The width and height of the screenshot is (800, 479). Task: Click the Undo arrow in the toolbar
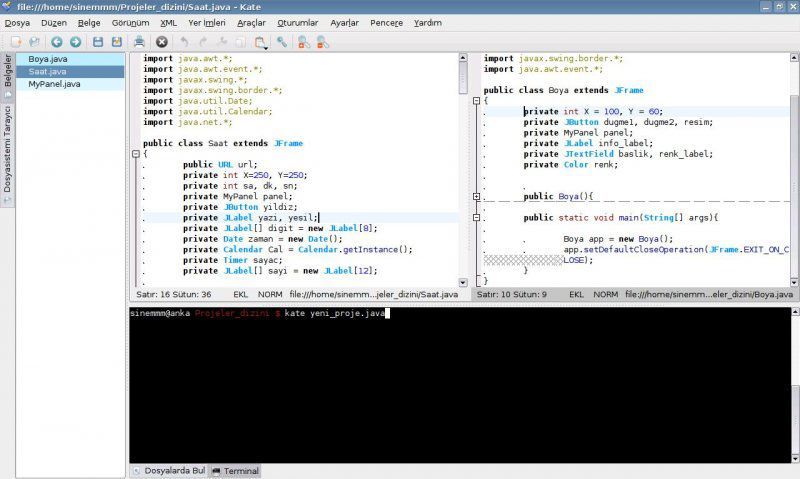coord(184,42)
